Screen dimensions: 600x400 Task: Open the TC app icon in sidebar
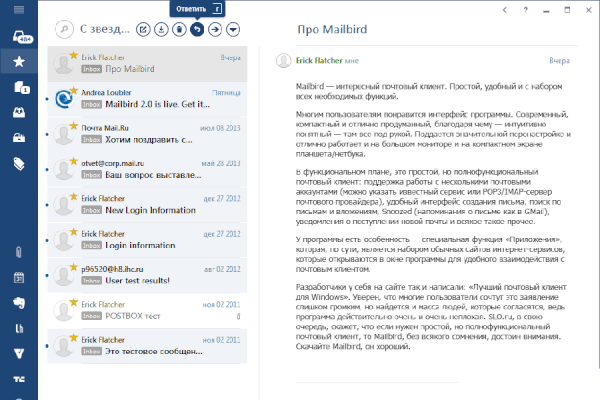coord(19,379)
